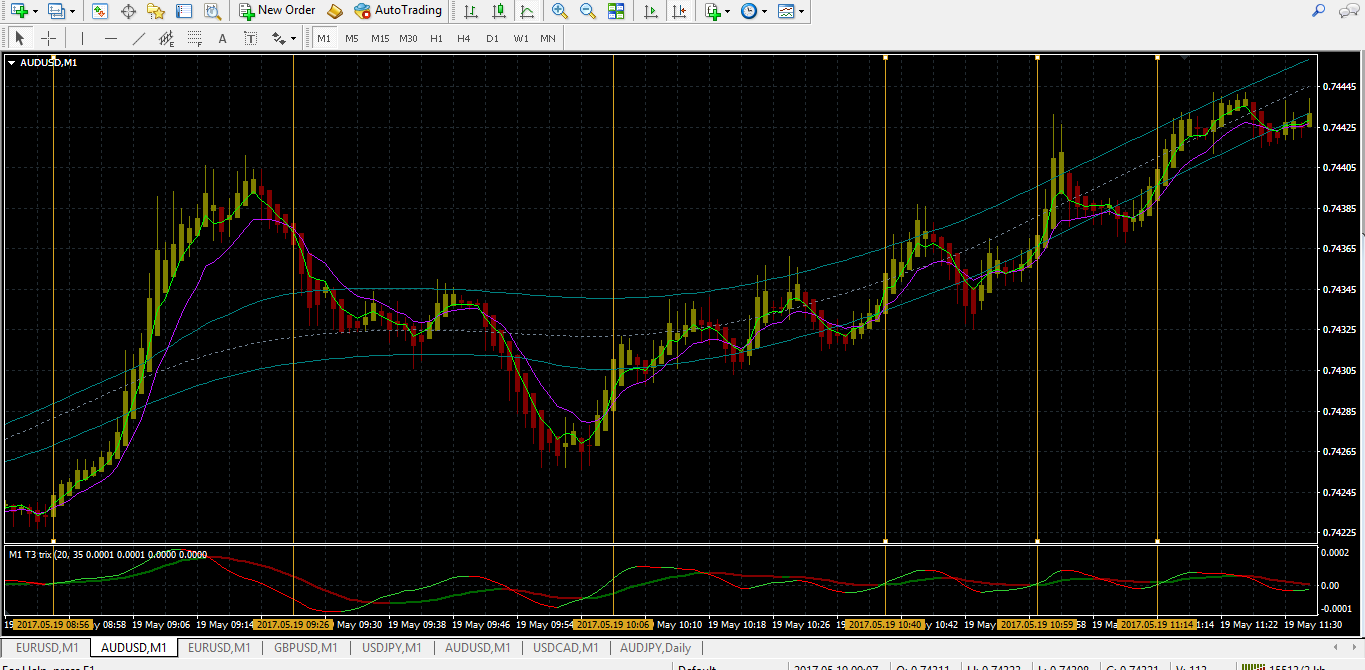Select the trendline drawing tool
Screen dimensions: 1365x670
click(x=138, y=39)
